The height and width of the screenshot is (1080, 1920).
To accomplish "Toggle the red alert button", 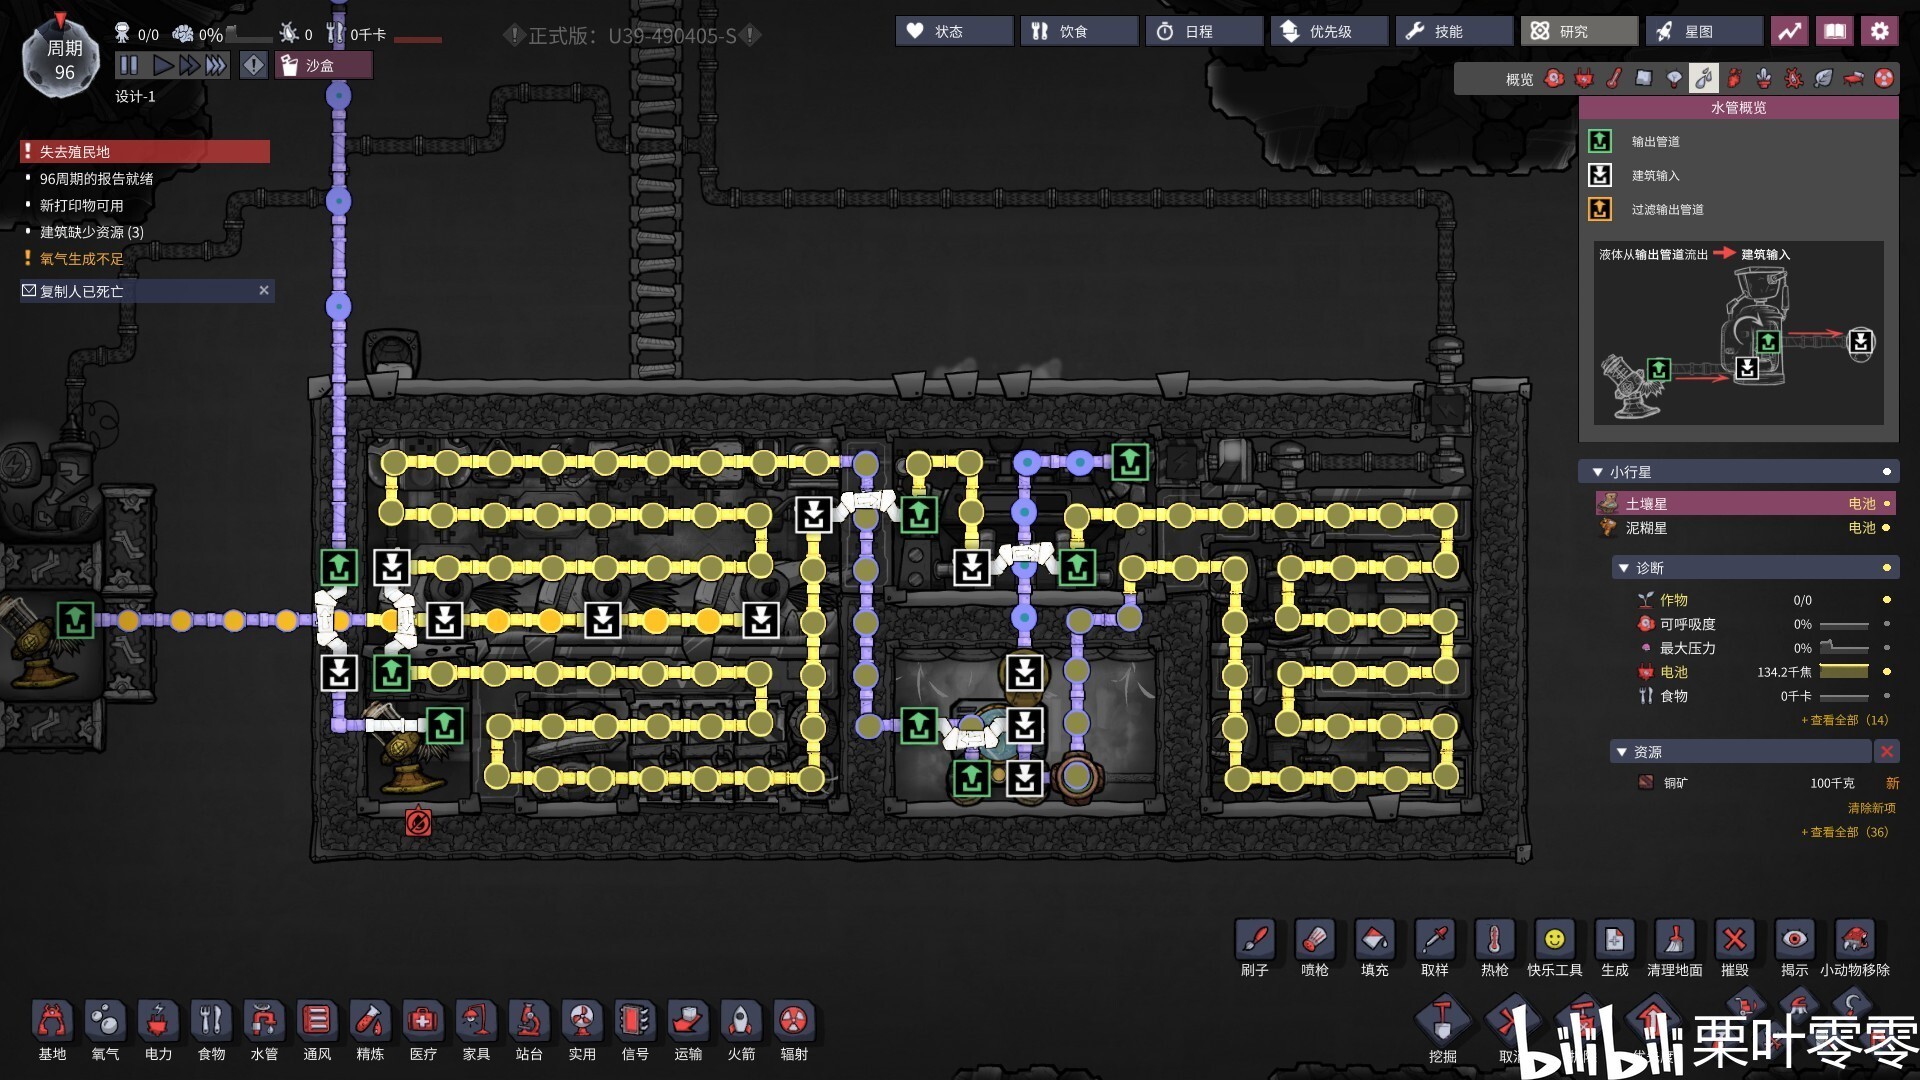I will pos(254,65).
